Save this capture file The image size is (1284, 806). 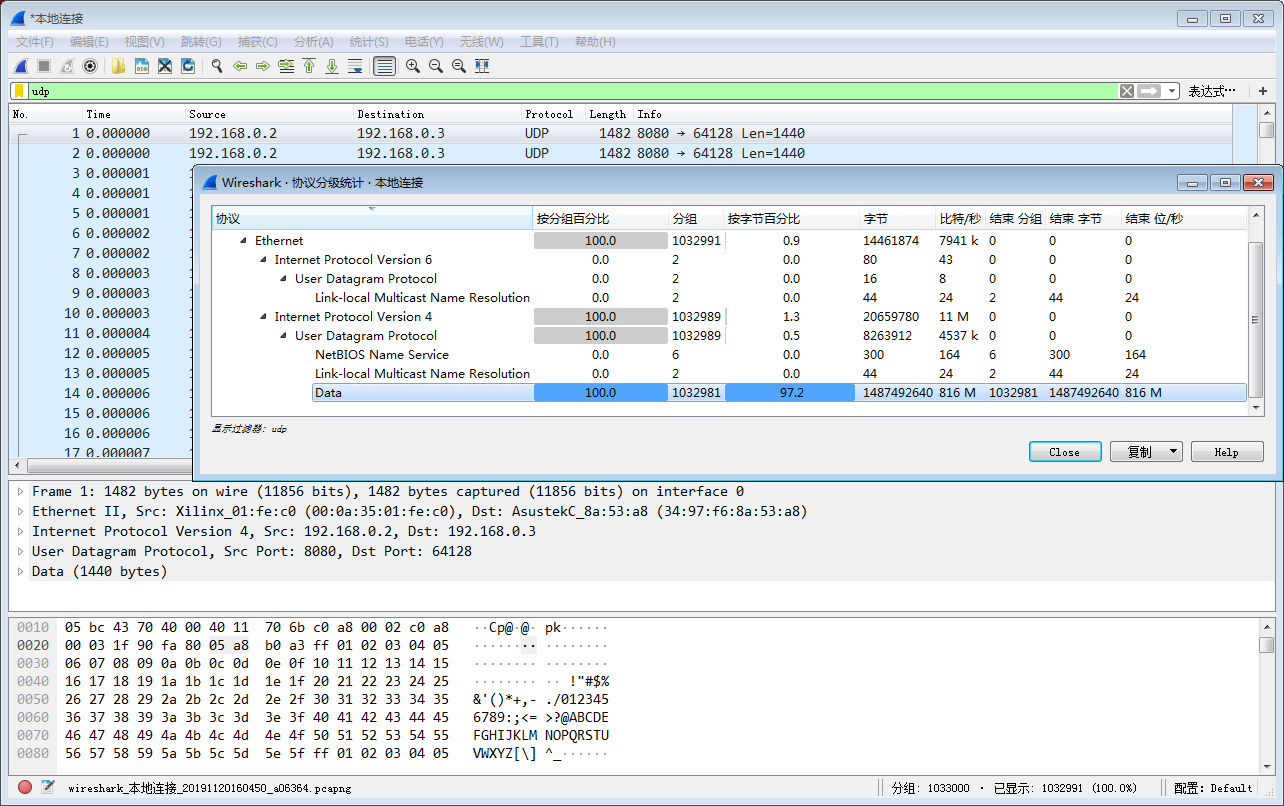click(142, 66)
